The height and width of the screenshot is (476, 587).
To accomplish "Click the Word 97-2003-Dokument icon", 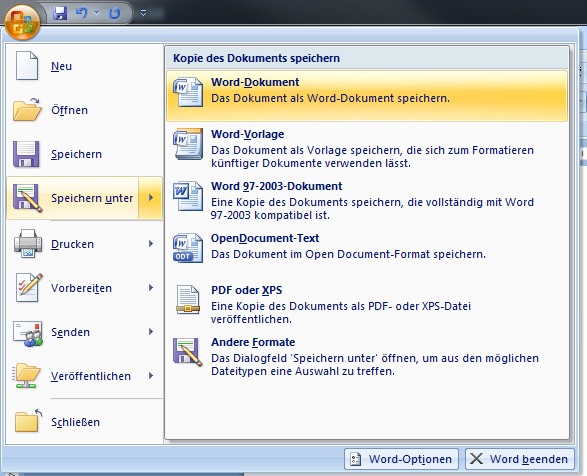I will pyautogui.click(x=188, y=196).
